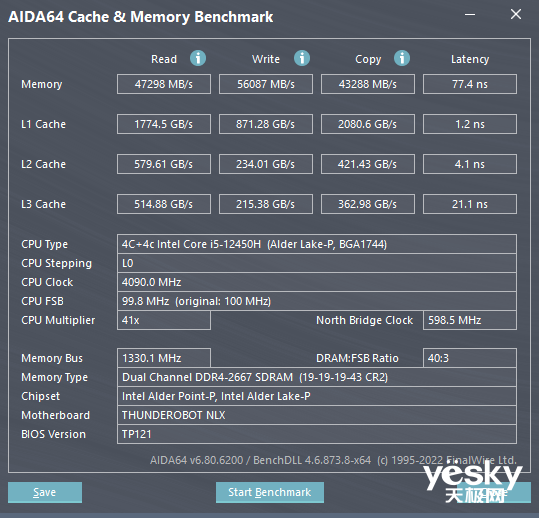The height and width of the screenshot is (518, 539).
Task: Click the L1 Cache row label
Action: [x=43, y=124]
